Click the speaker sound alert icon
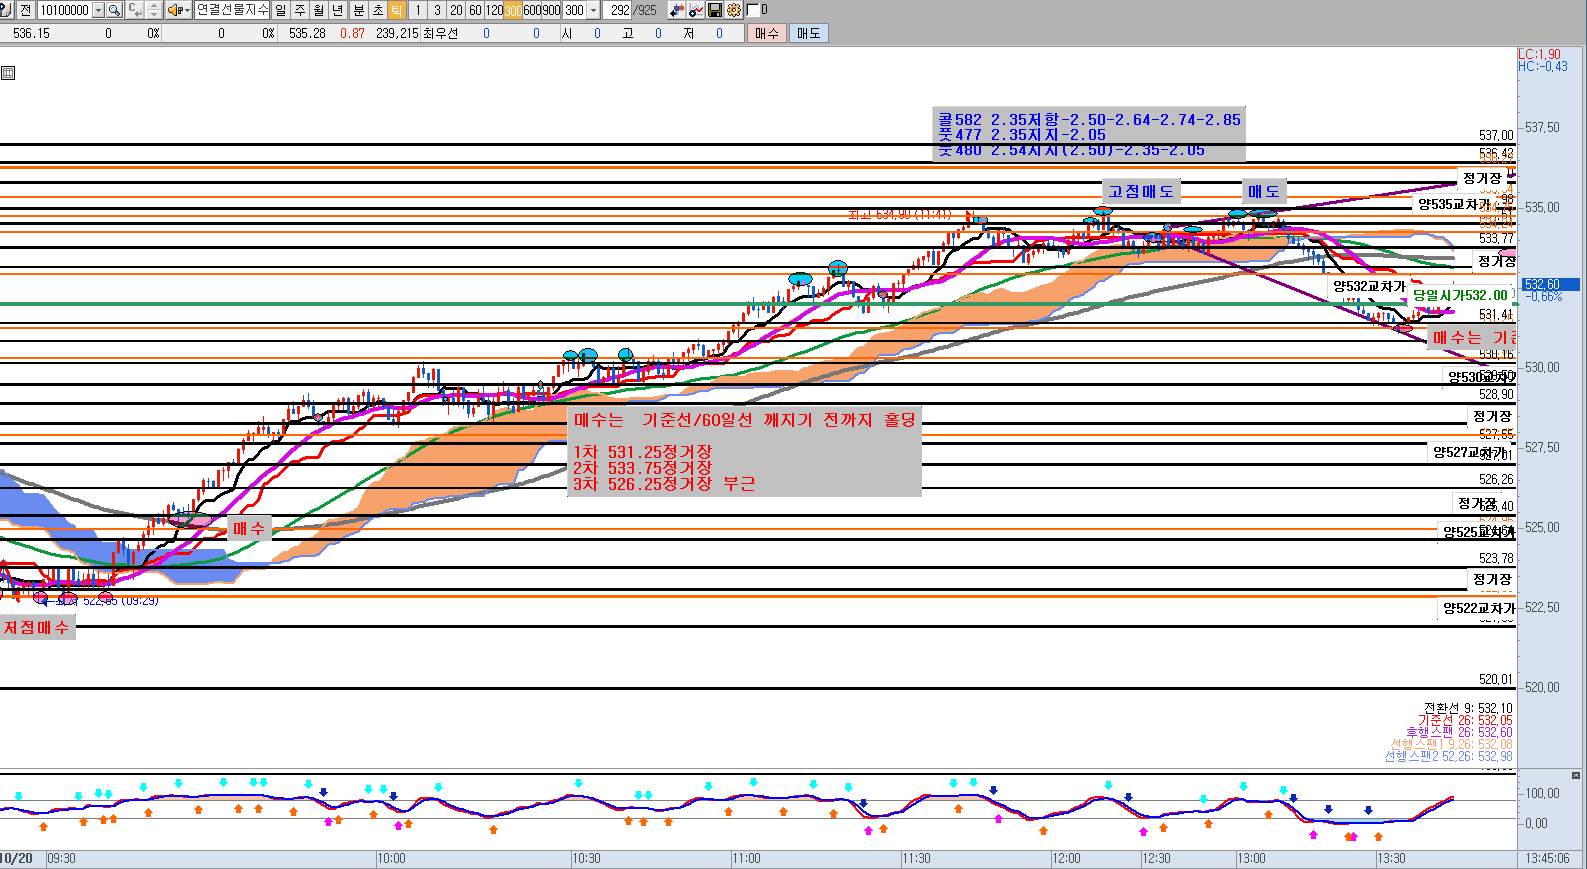This screenshot has height=869, width=1587. coord(174,10)
